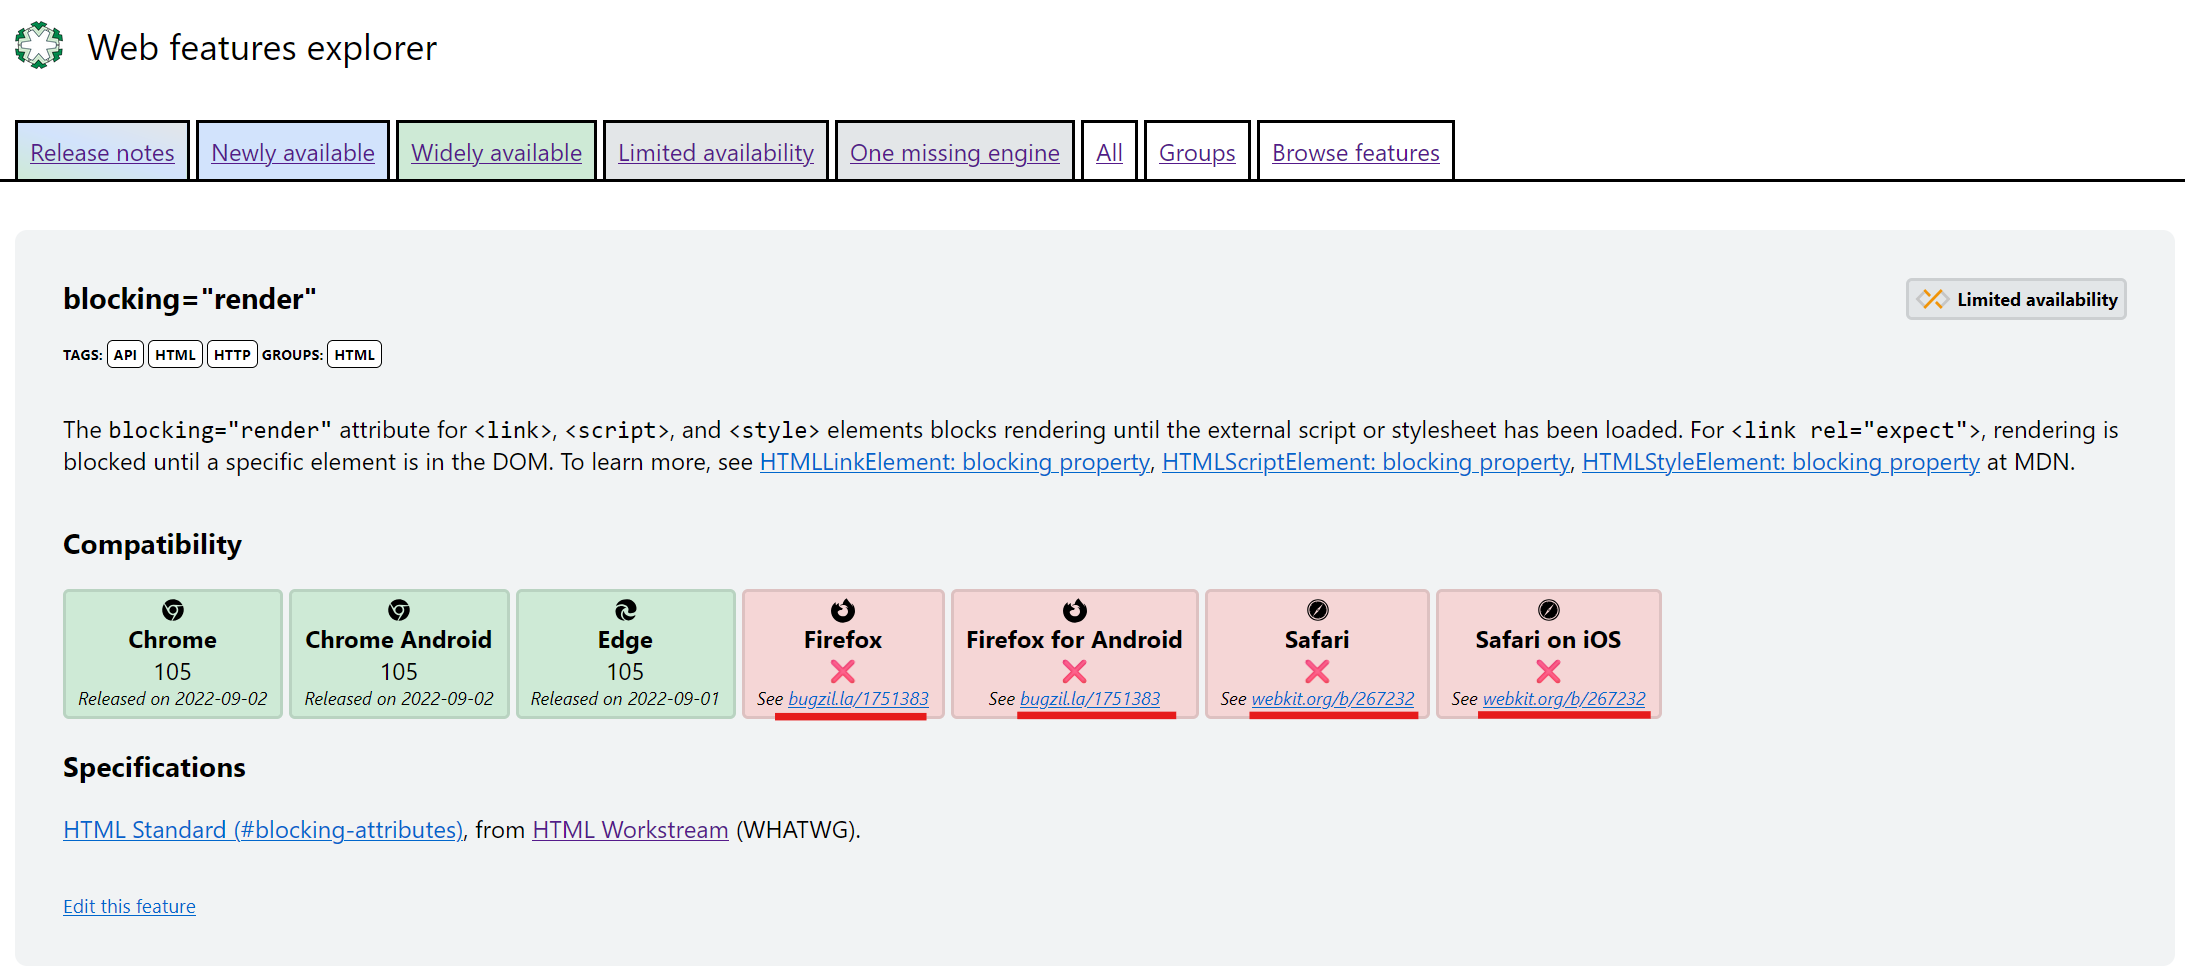Open Browse features
This screenshot has width=2185, height=979.
point(1355,152)
